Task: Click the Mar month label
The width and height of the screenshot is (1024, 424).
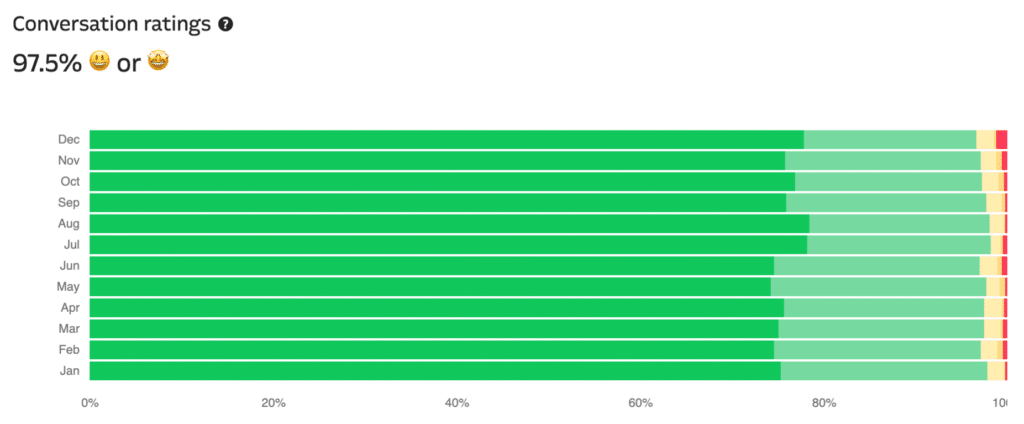Action: [69, 329]
